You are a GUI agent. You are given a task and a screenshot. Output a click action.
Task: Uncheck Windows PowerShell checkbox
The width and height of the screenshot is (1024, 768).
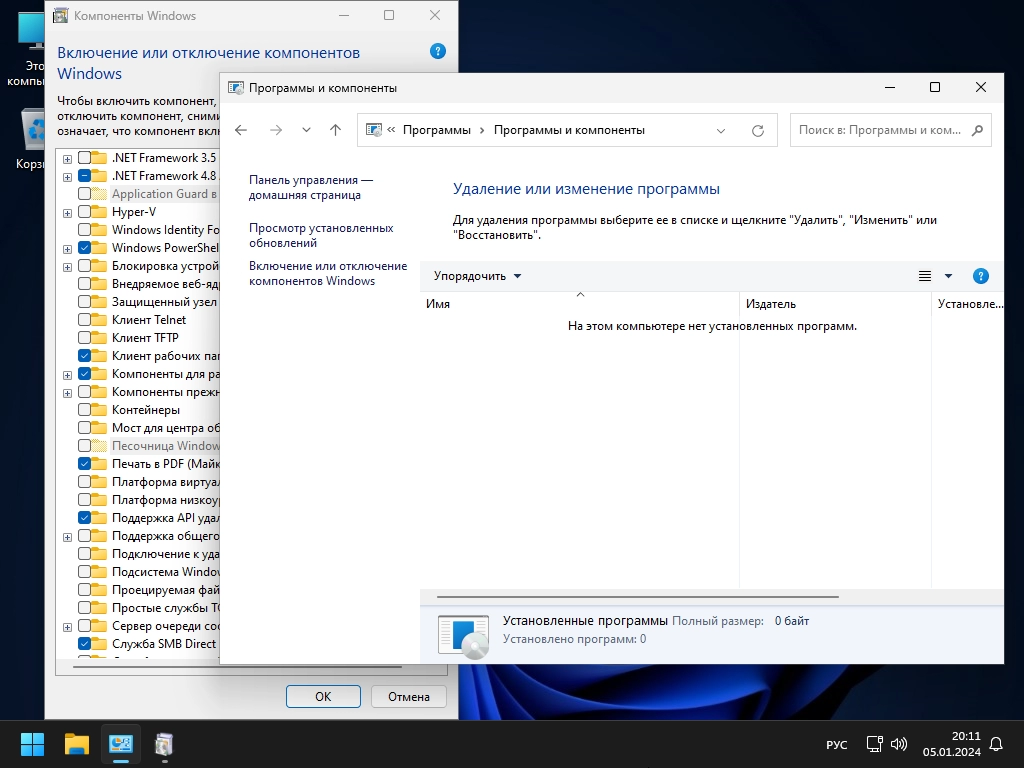84,248
